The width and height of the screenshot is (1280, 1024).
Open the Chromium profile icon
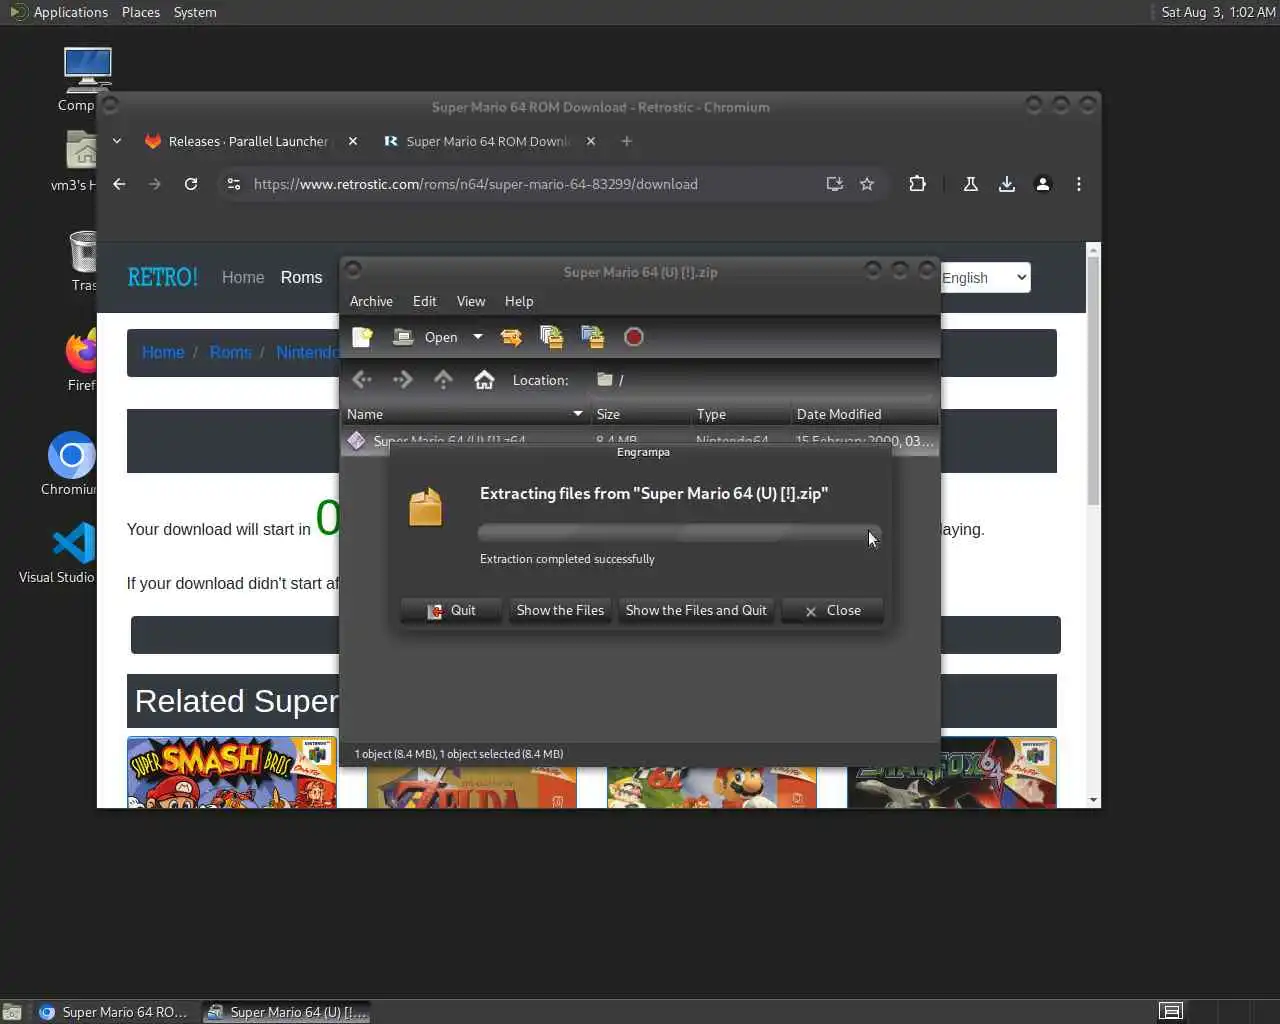1042,184
